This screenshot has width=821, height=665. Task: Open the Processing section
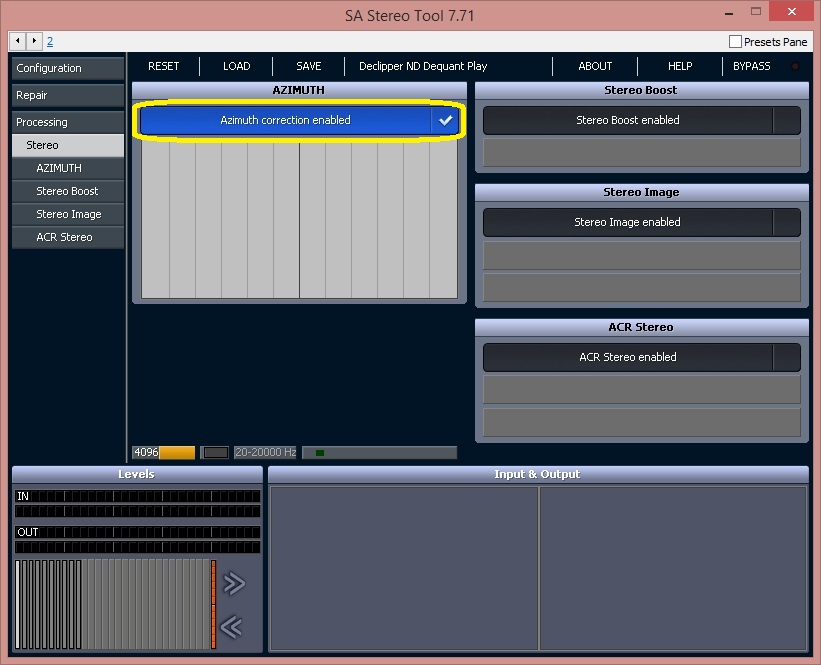[x=68, y=122]
